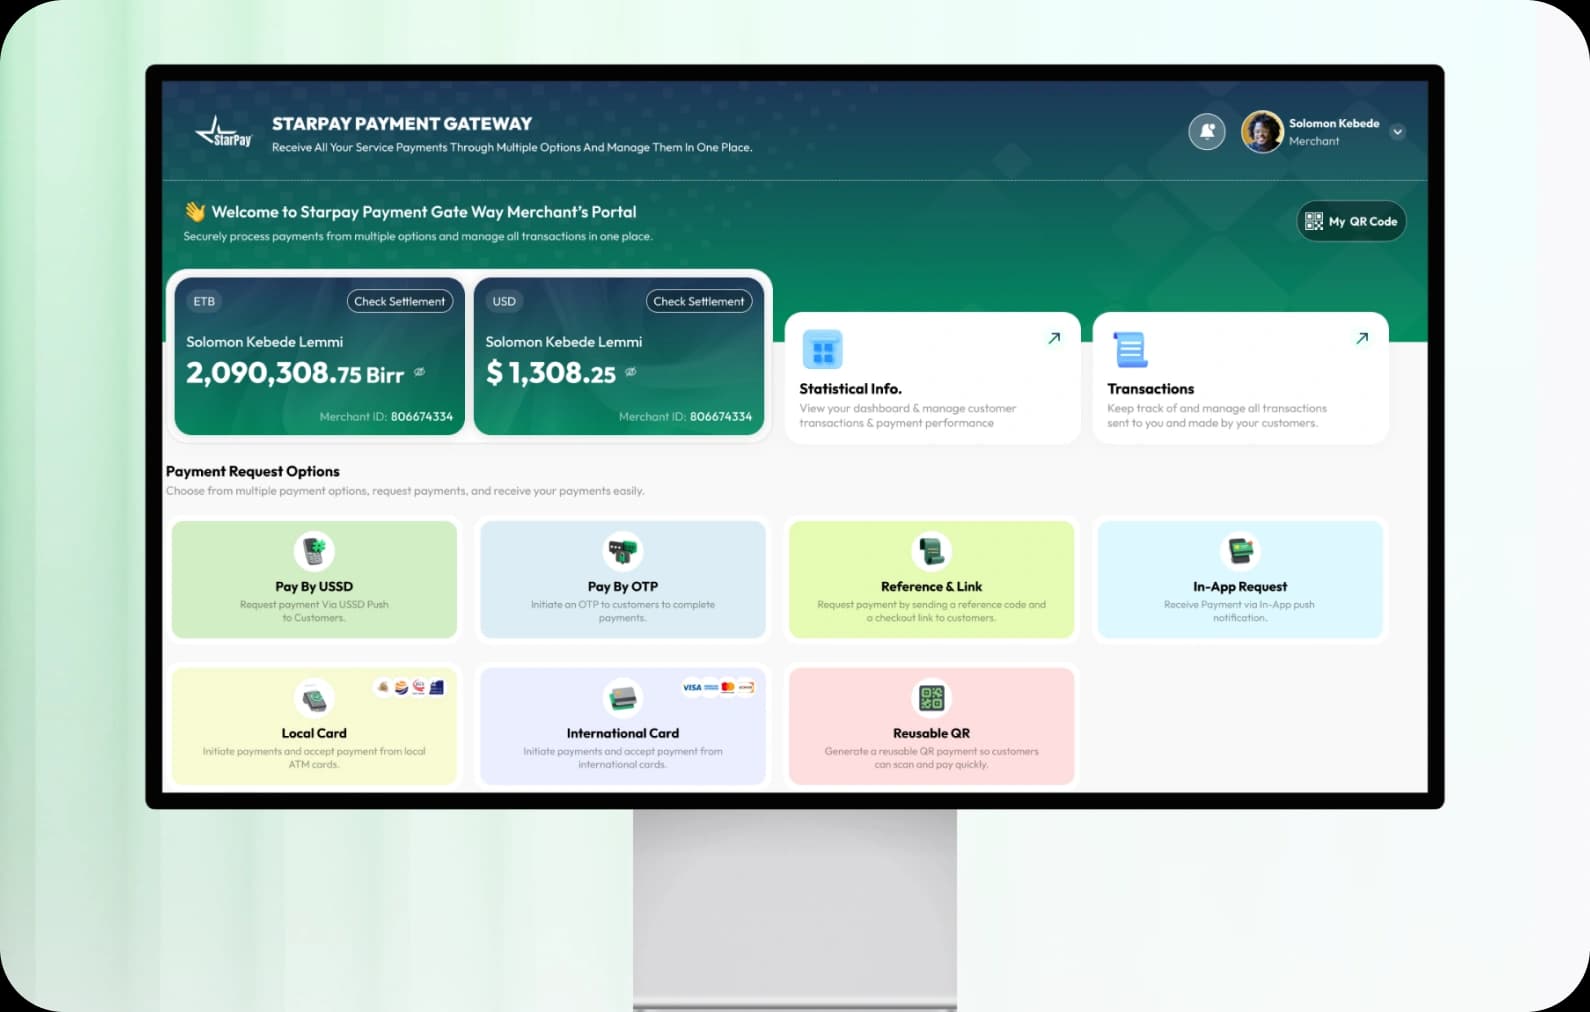Click the Statistical Info. title
1590x1012 pixels.
[x=850, y=388]
